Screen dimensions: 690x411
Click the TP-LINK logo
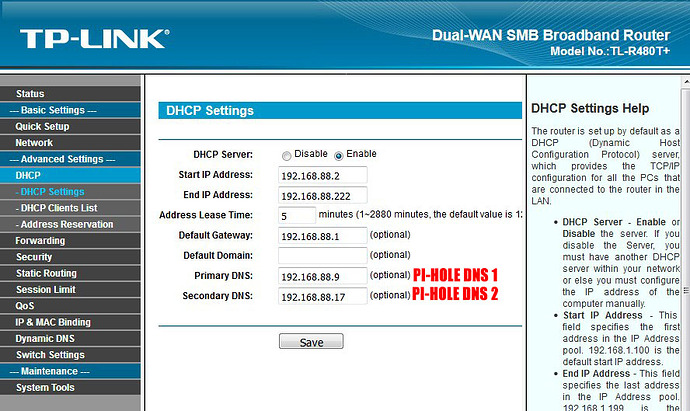(x=93, y=40)
